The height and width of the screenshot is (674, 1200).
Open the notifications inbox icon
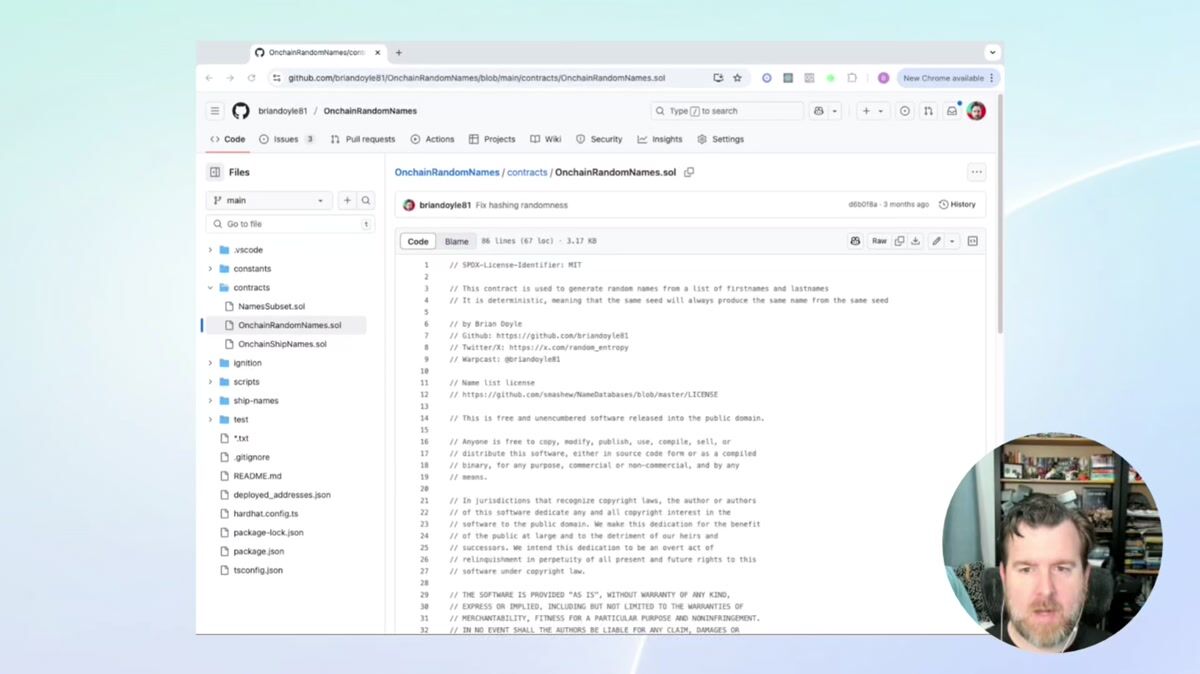[x=952, y=111]
